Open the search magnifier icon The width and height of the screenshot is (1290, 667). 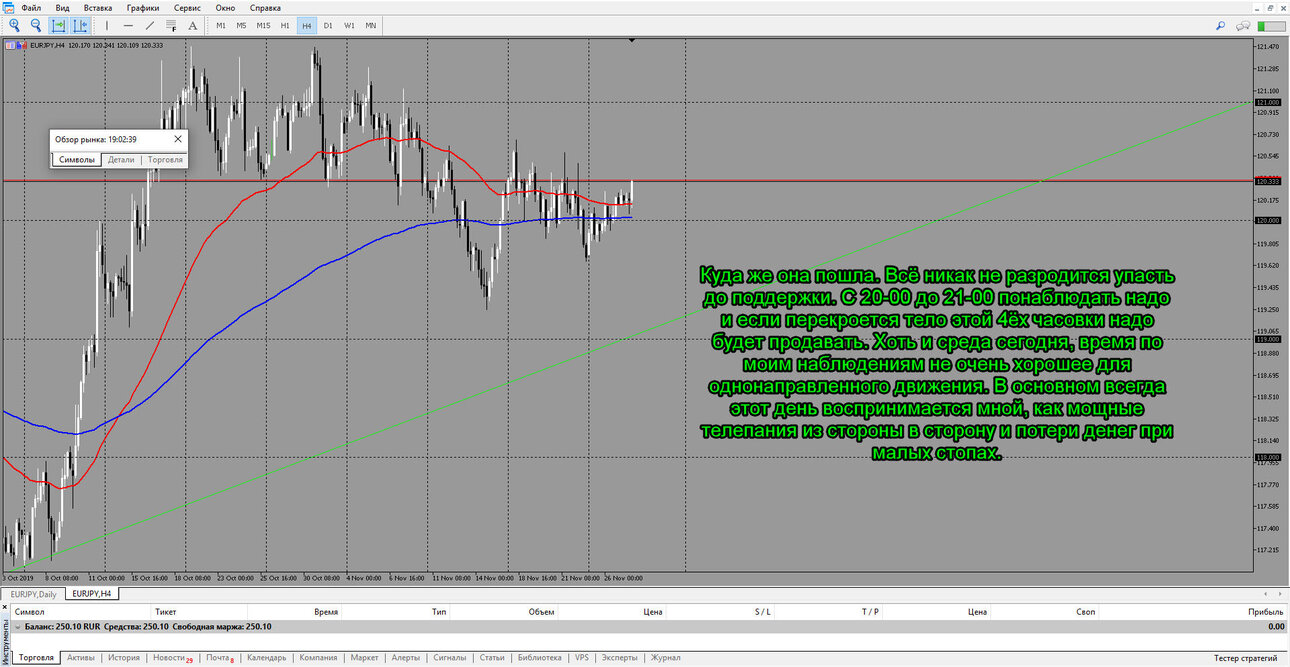pyautogui.click(x=1220, y=25)
